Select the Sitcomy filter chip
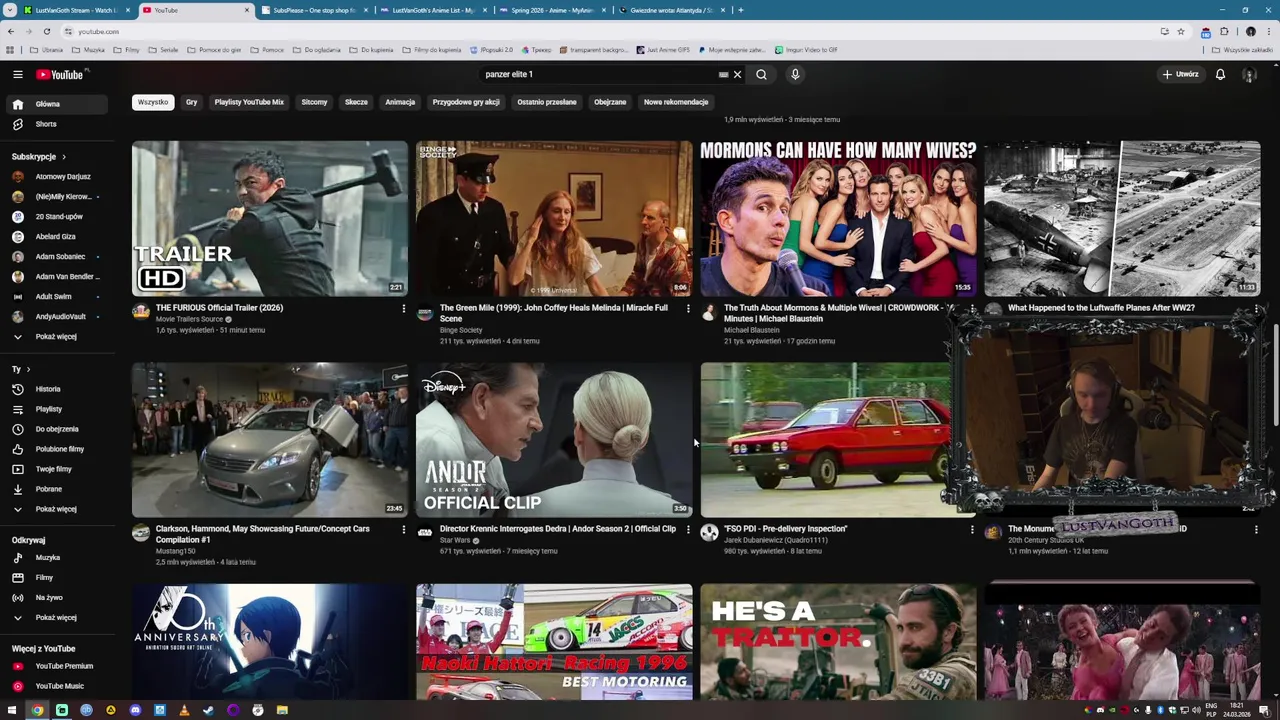Image resolution: width=1280 pixels, height=720 pixels. 314,102
